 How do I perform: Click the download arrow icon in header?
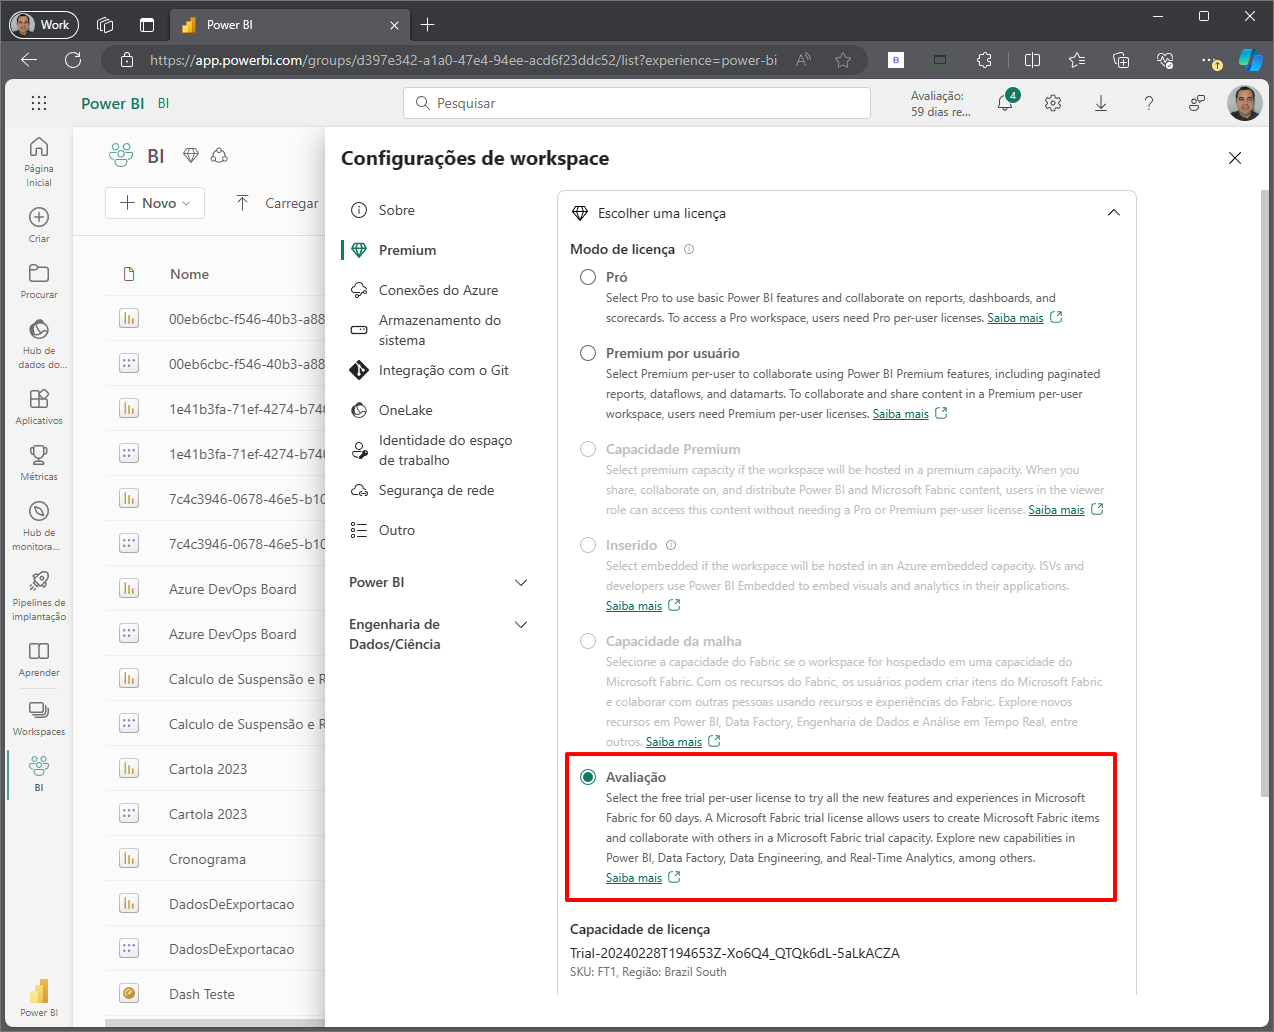point(1101,103)
